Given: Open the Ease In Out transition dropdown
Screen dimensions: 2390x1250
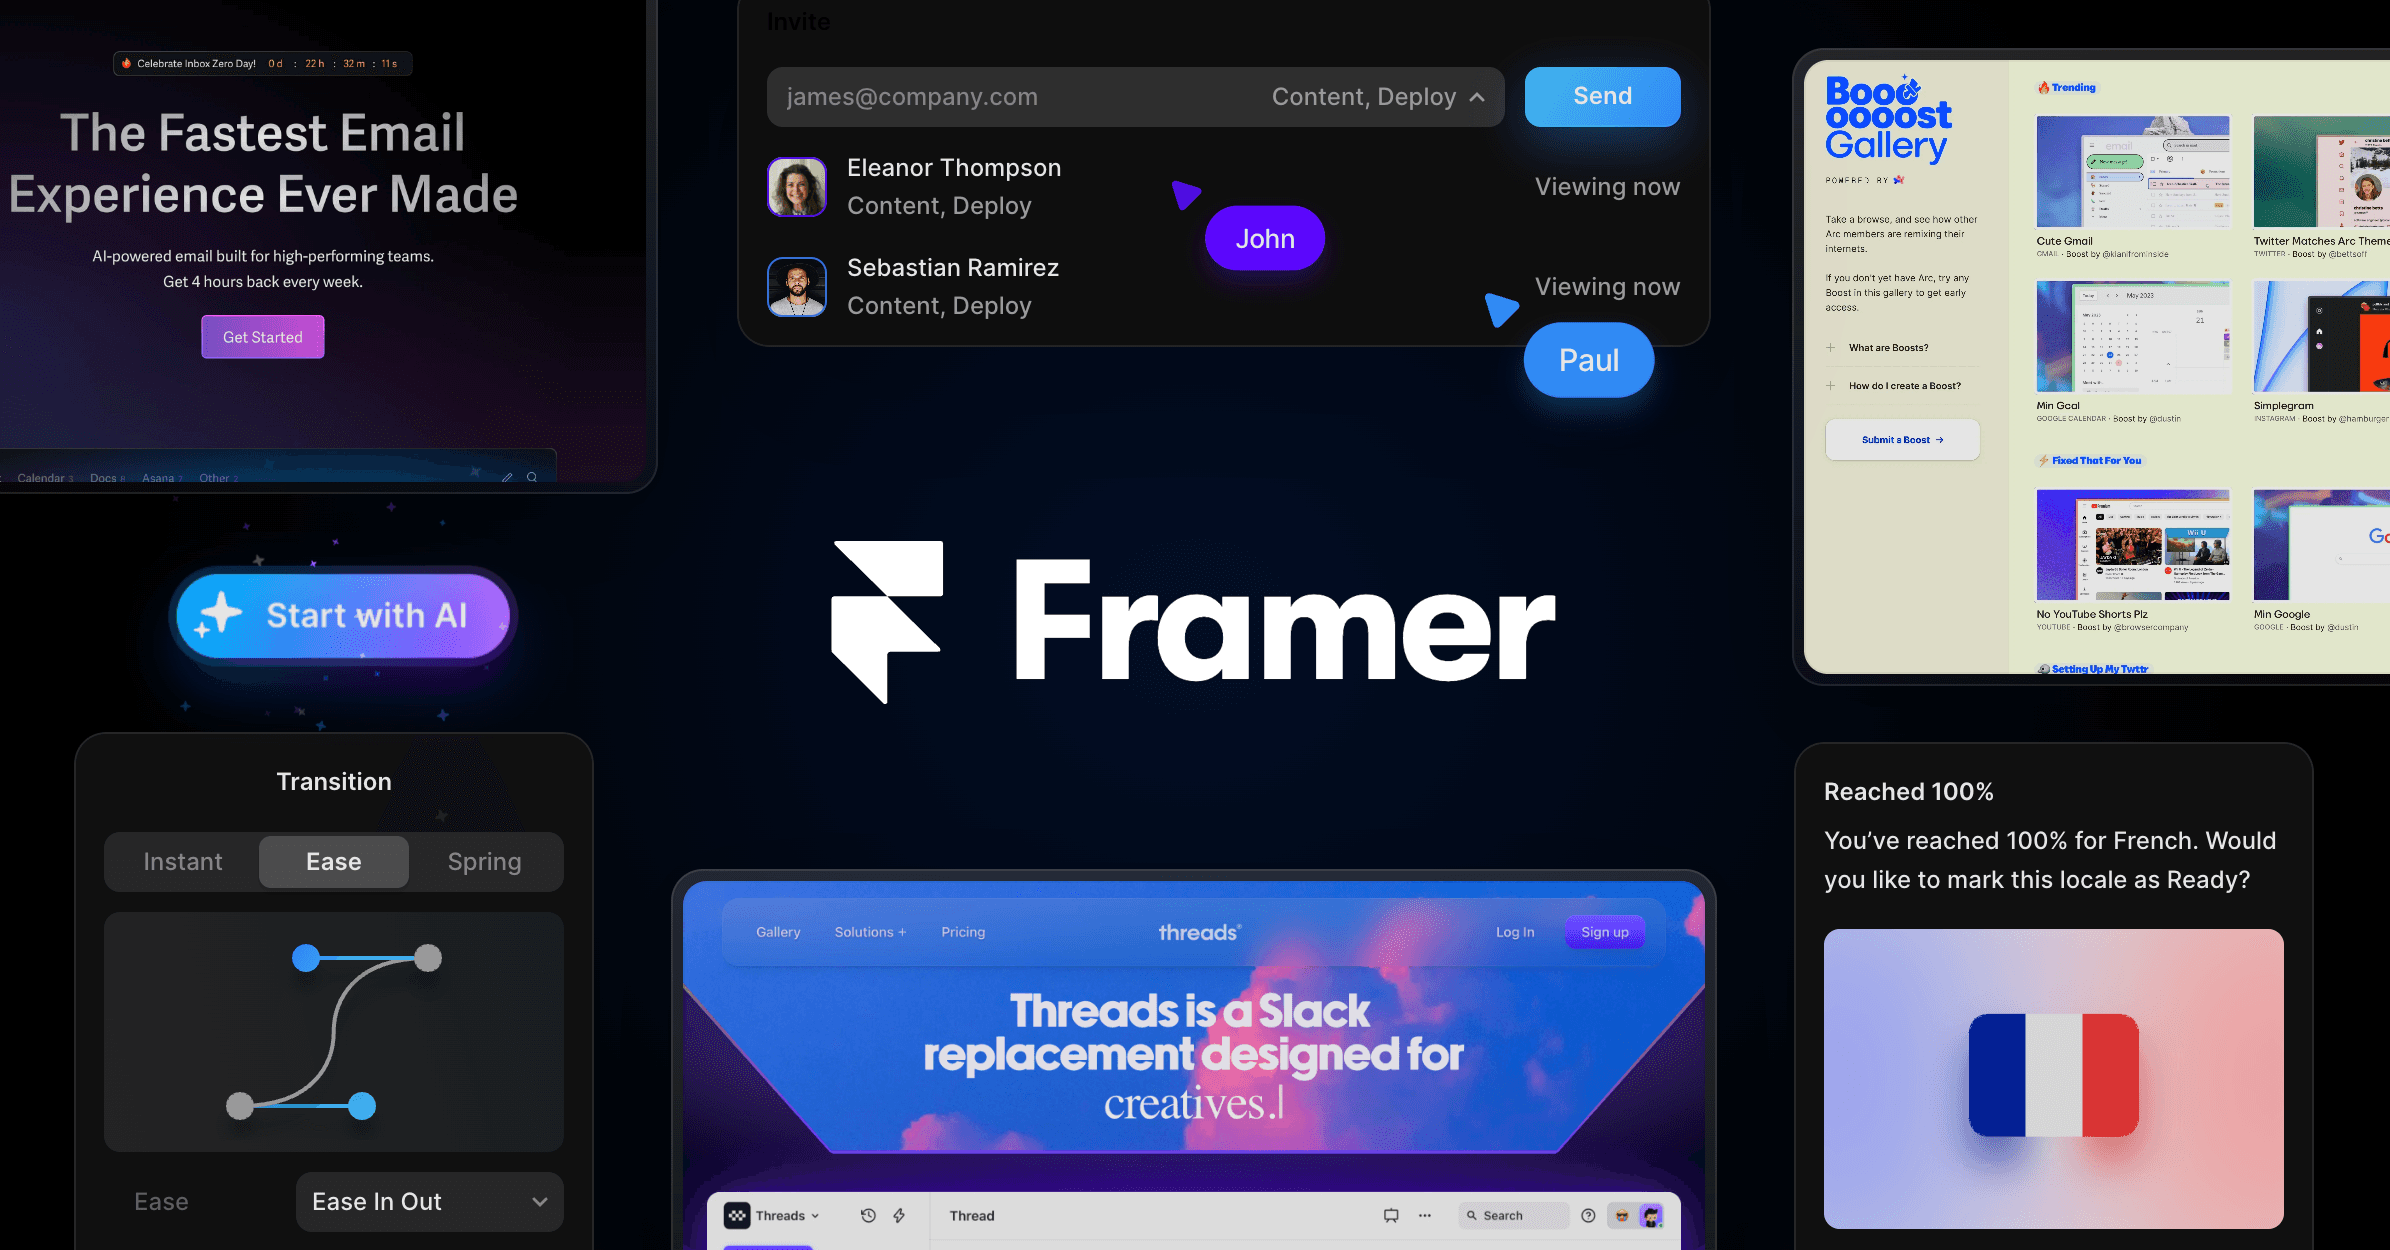Looking at the screenshot, I should point(419,1201).
